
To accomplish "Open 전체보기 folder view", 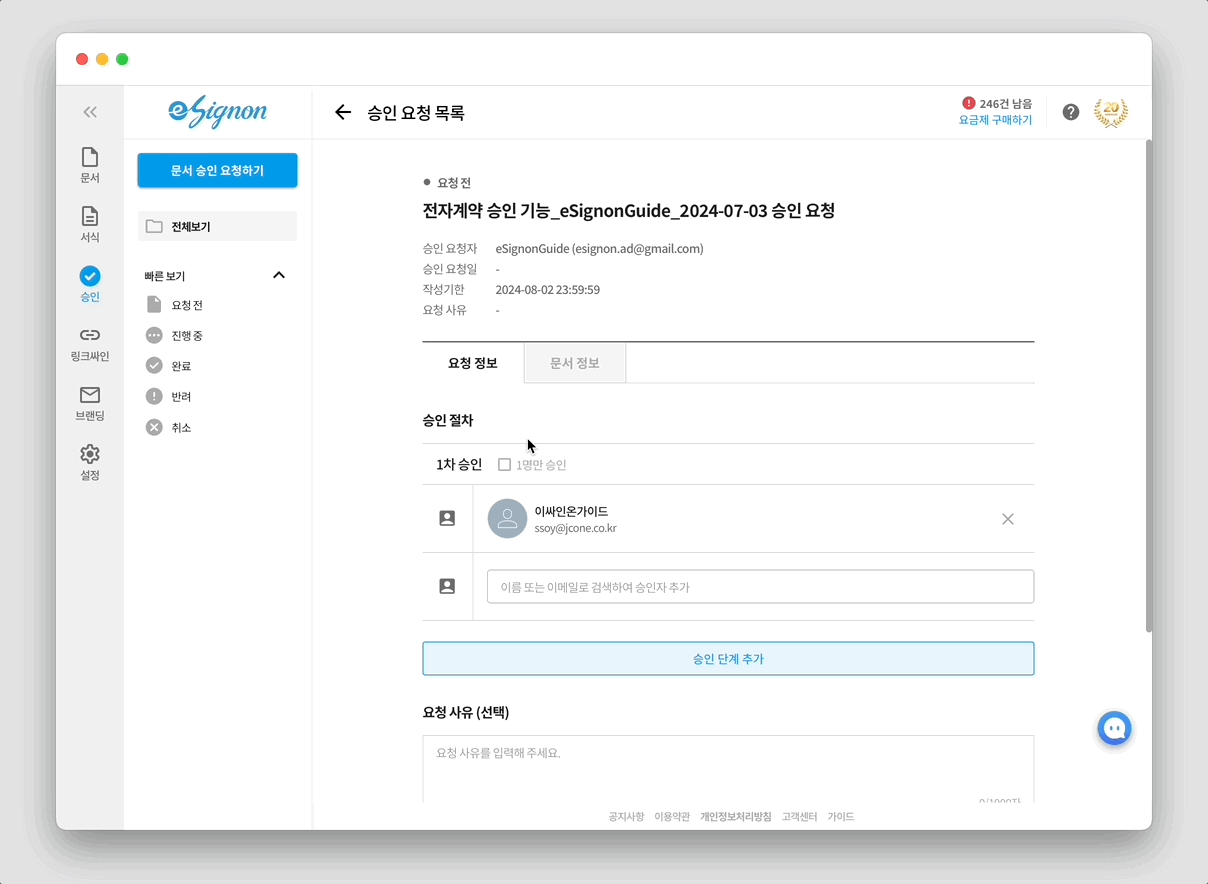I will point(217,226).
